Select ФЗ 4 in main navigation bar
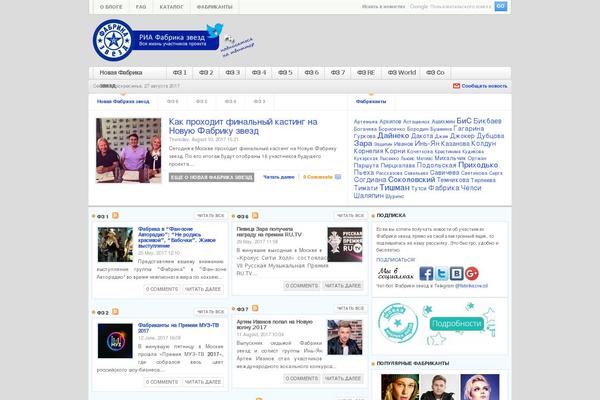The width and height of the screenshot is (600, 400). pyautogui.click(x=259, y=72)
